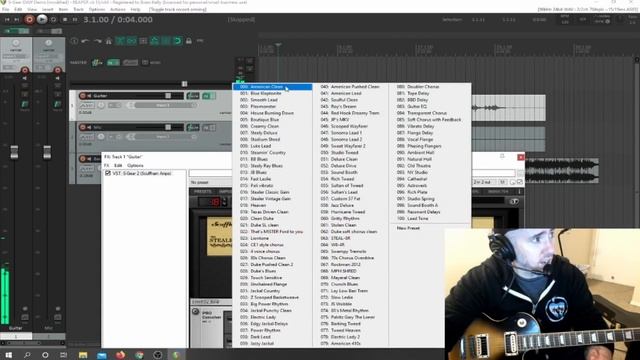Open the master track FX button
The height and width of the screenshot is (360, 640).
click(113, 62)
